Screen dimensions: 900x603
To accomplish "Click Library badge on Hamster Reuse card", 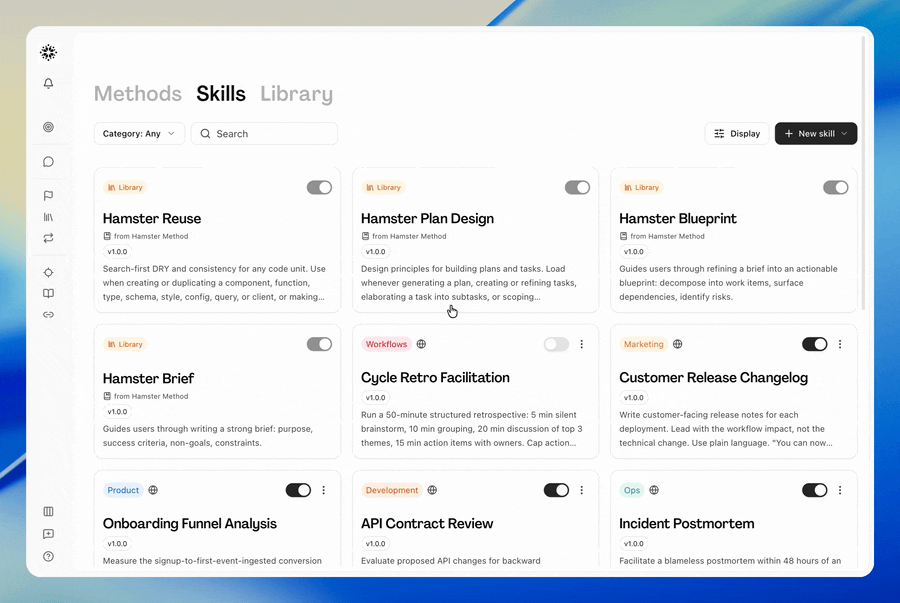I will click(125, 188).
